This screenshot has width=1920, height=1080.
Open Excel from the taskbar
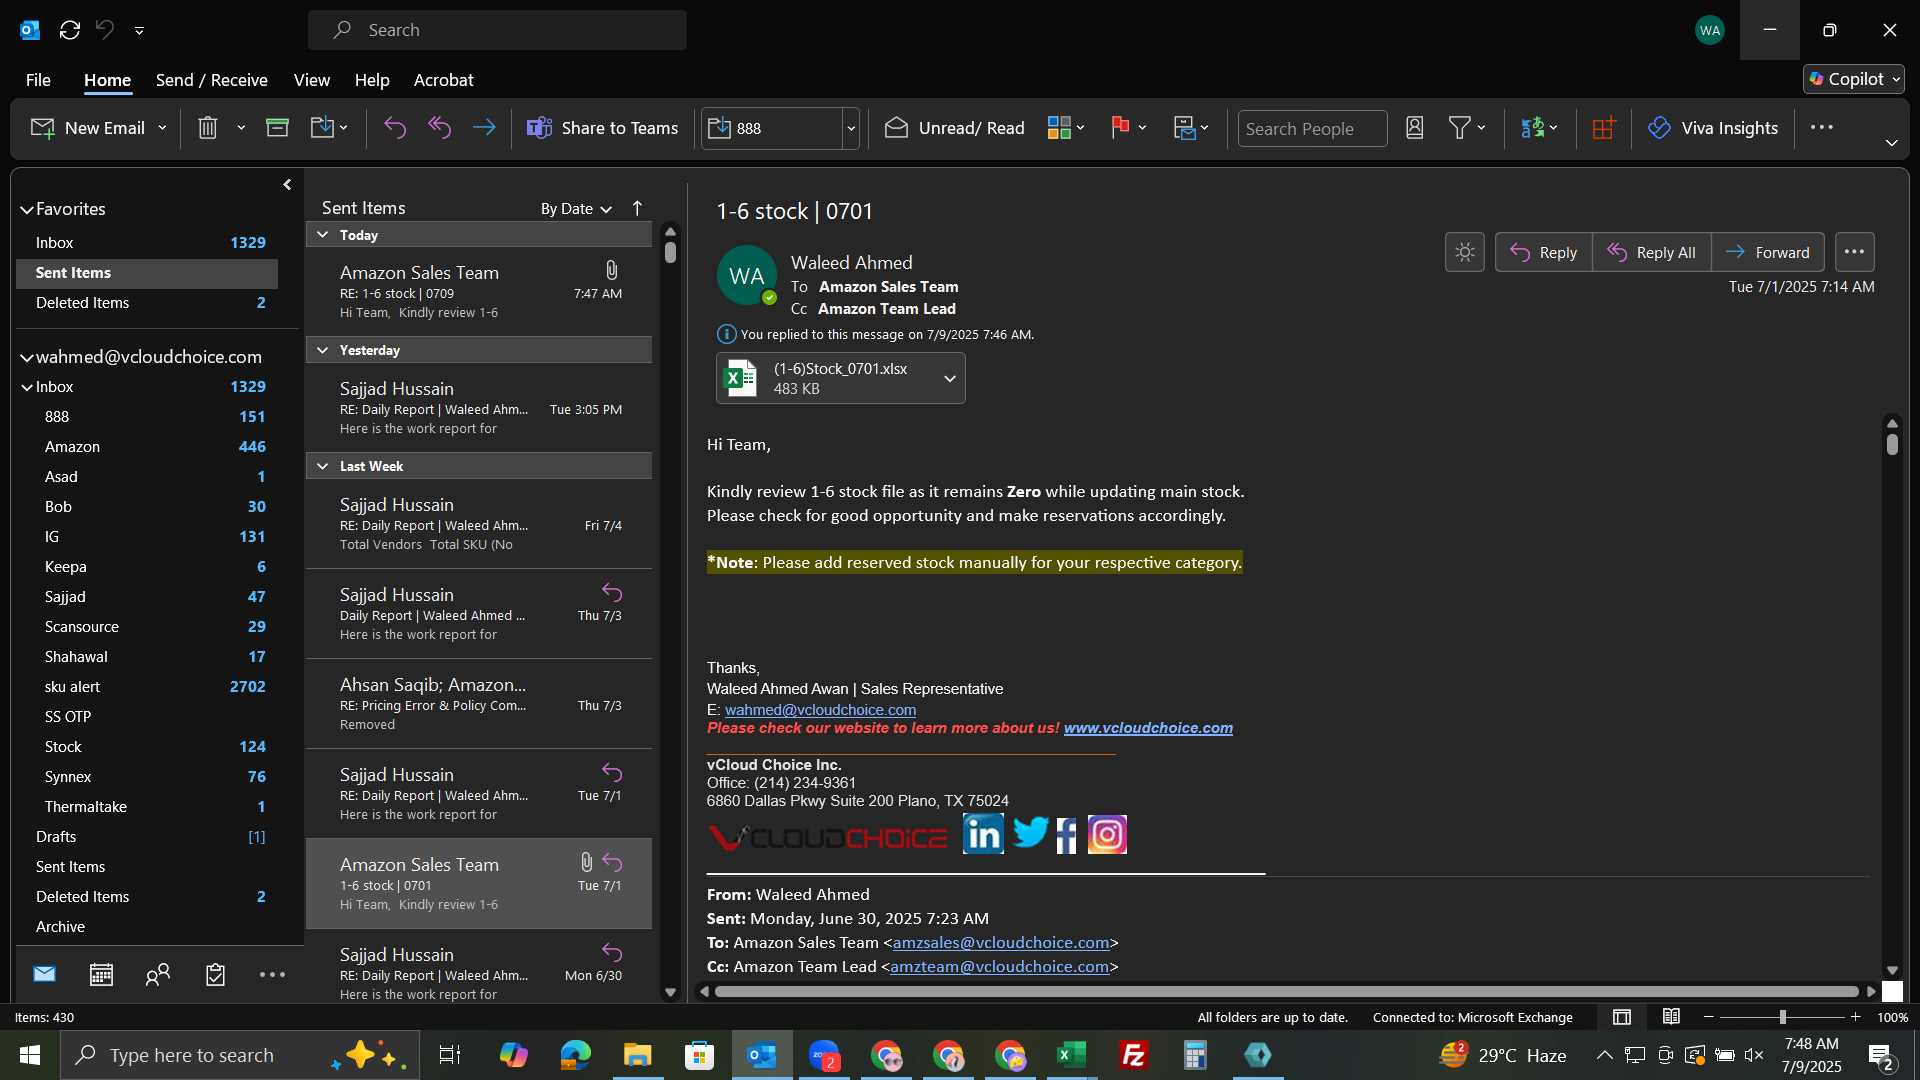coord(1072,1055)
